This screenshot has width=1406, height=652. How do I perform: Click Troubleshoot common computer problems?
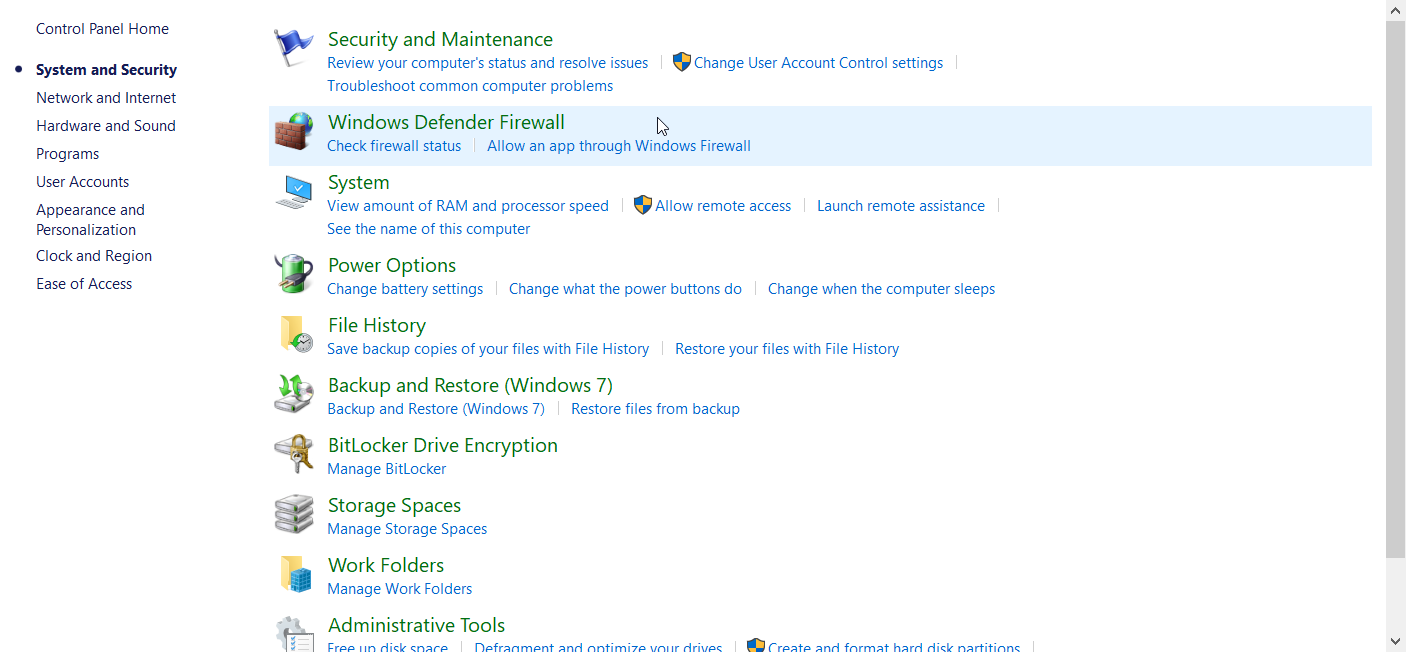pos(470,86)
